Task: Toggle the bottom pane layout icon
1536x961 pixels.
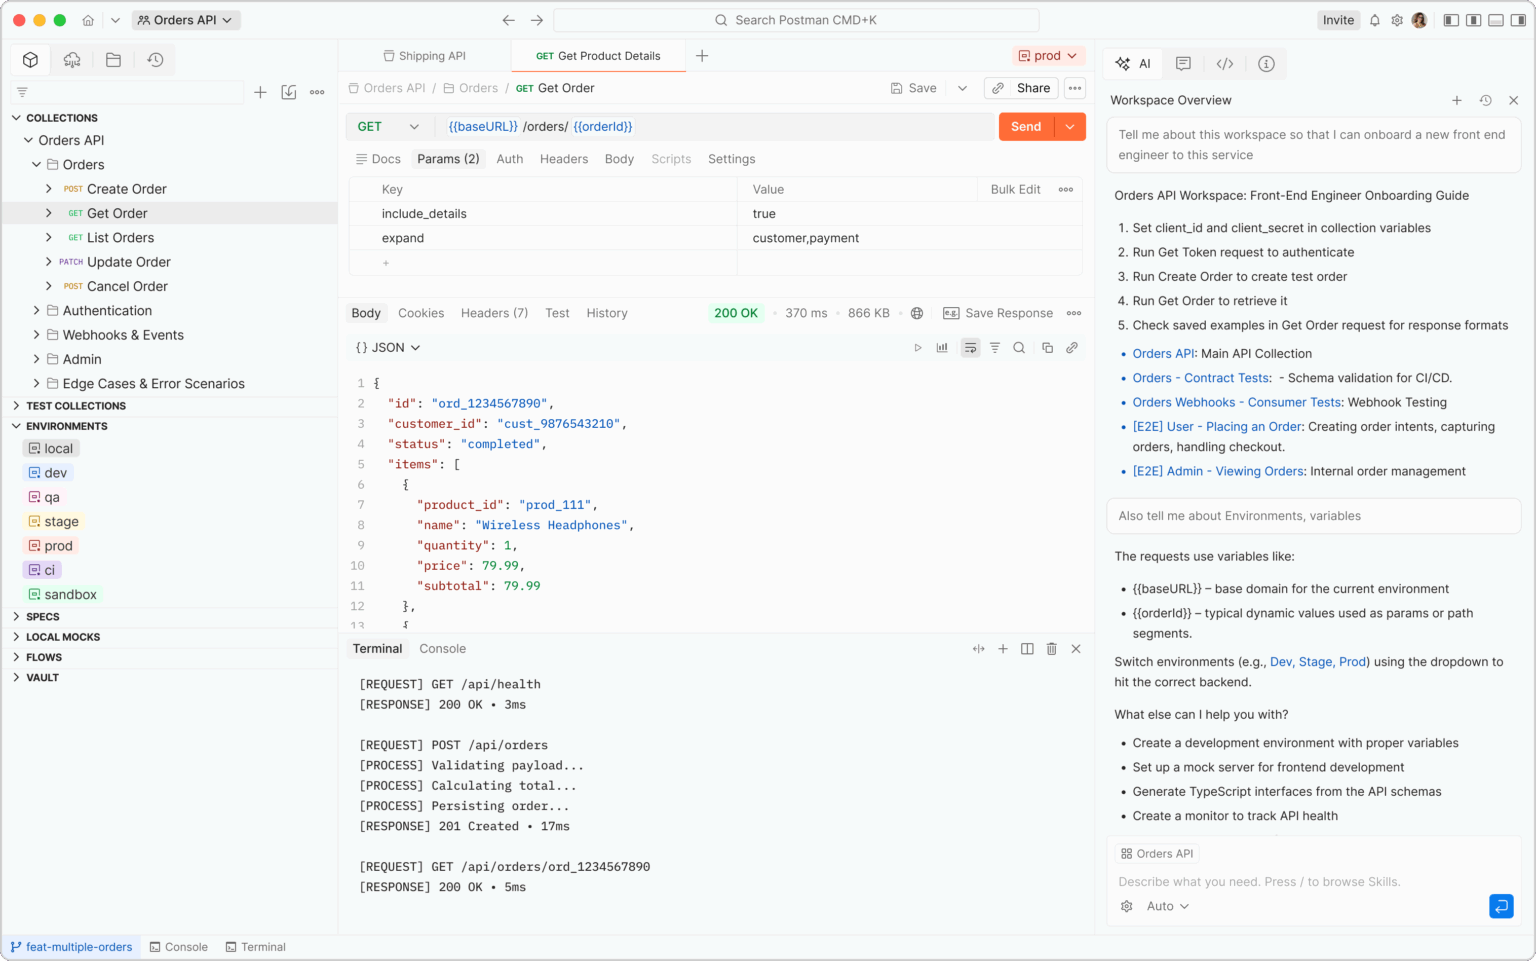Action: 1496,20
